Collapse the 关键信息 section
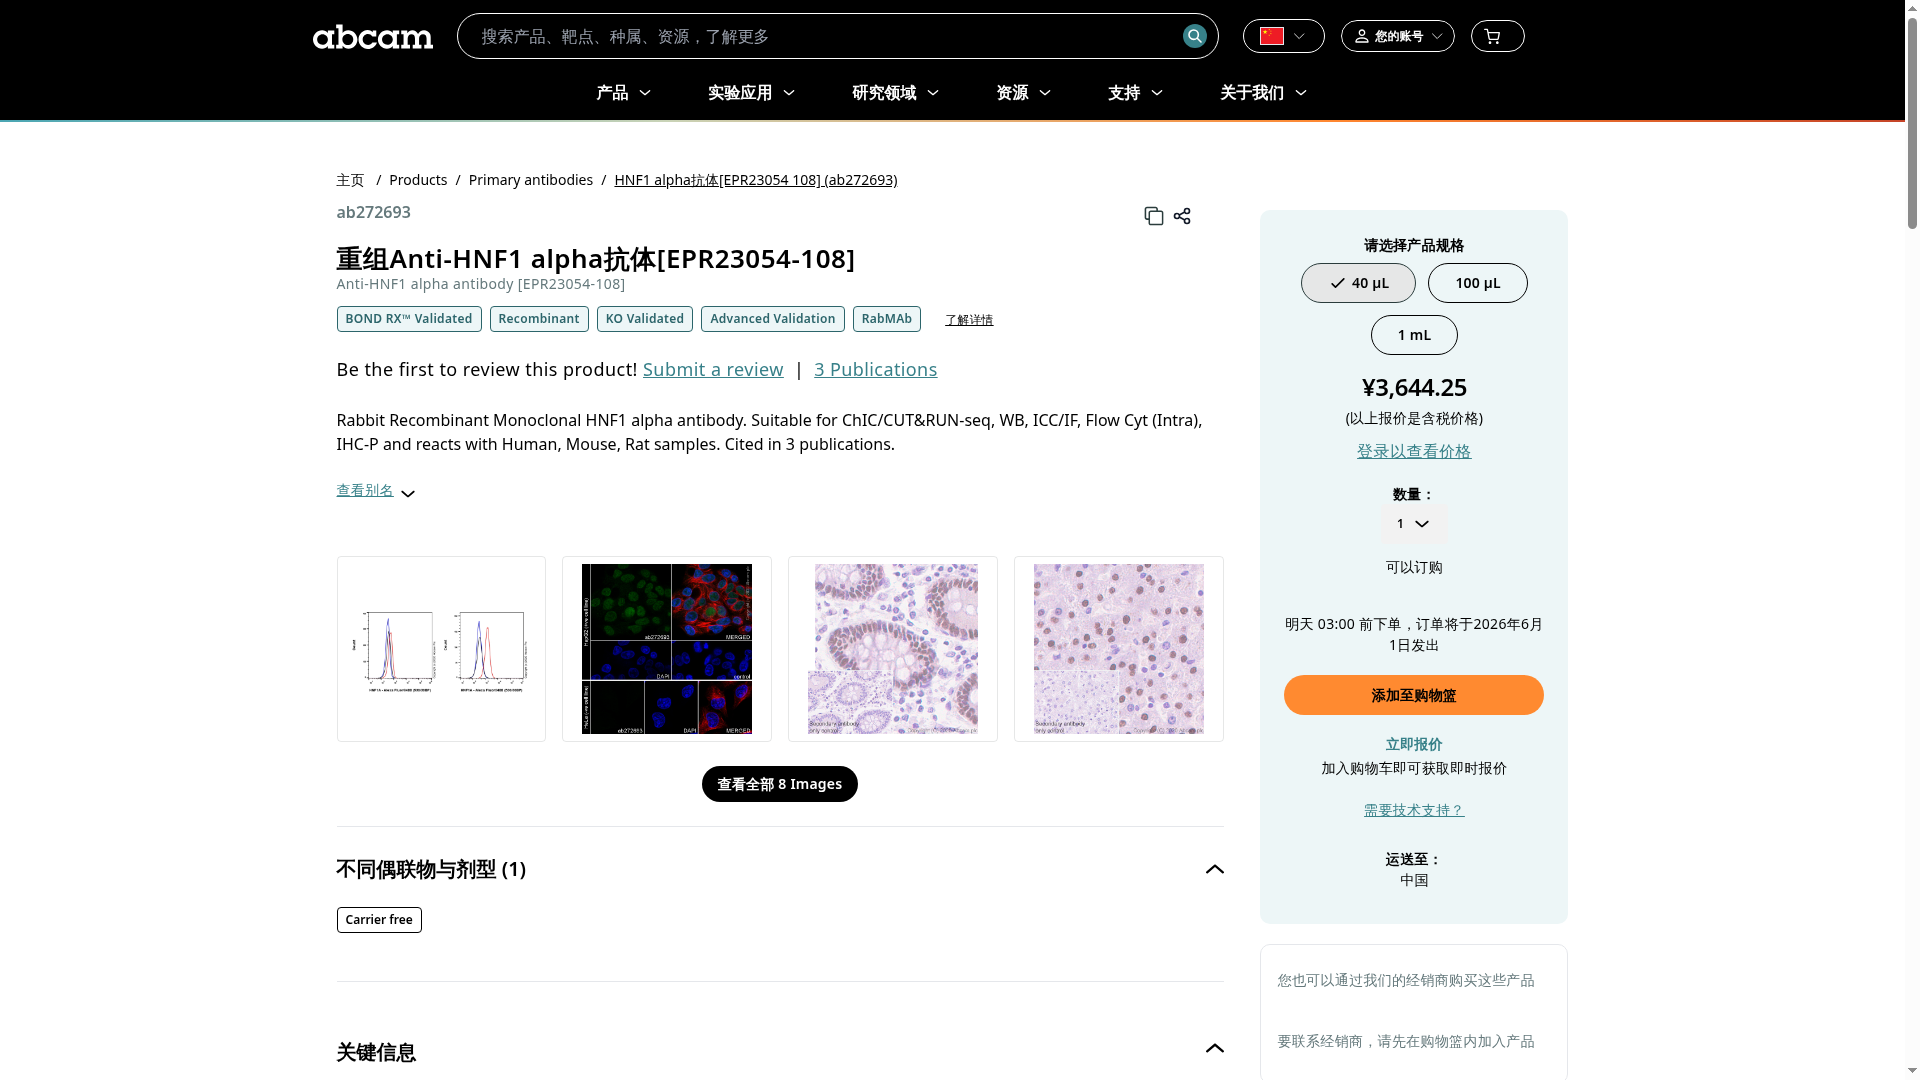This screenshot has width=1920, height=1080. click(x=1214, y=1048)
